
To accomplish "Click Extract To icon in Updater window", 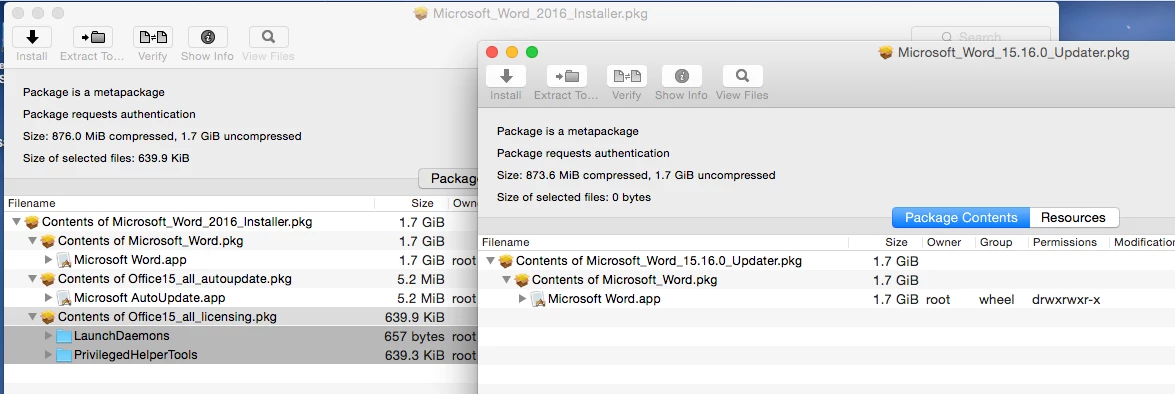I will coord(567,76).
